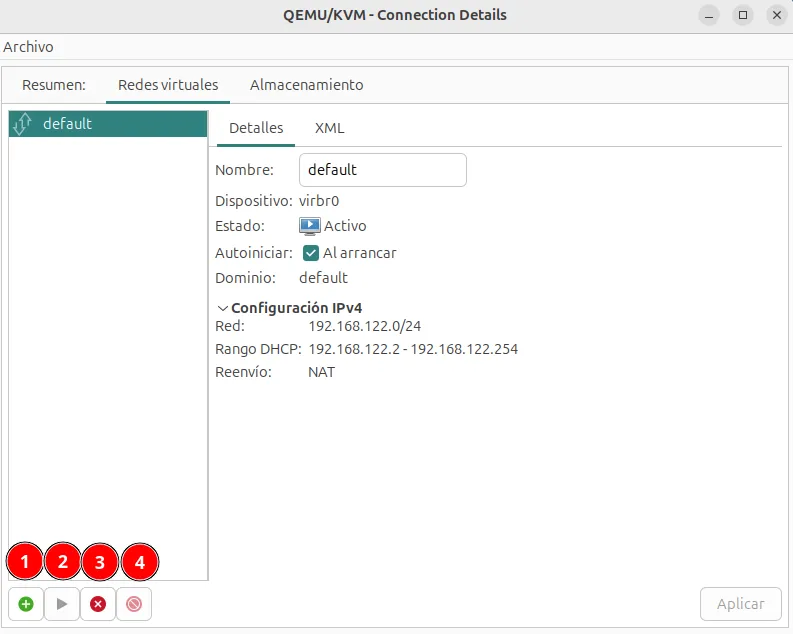The image size is (793, 634).
Task: Open the Archivo menu
Action: point(29,47)
